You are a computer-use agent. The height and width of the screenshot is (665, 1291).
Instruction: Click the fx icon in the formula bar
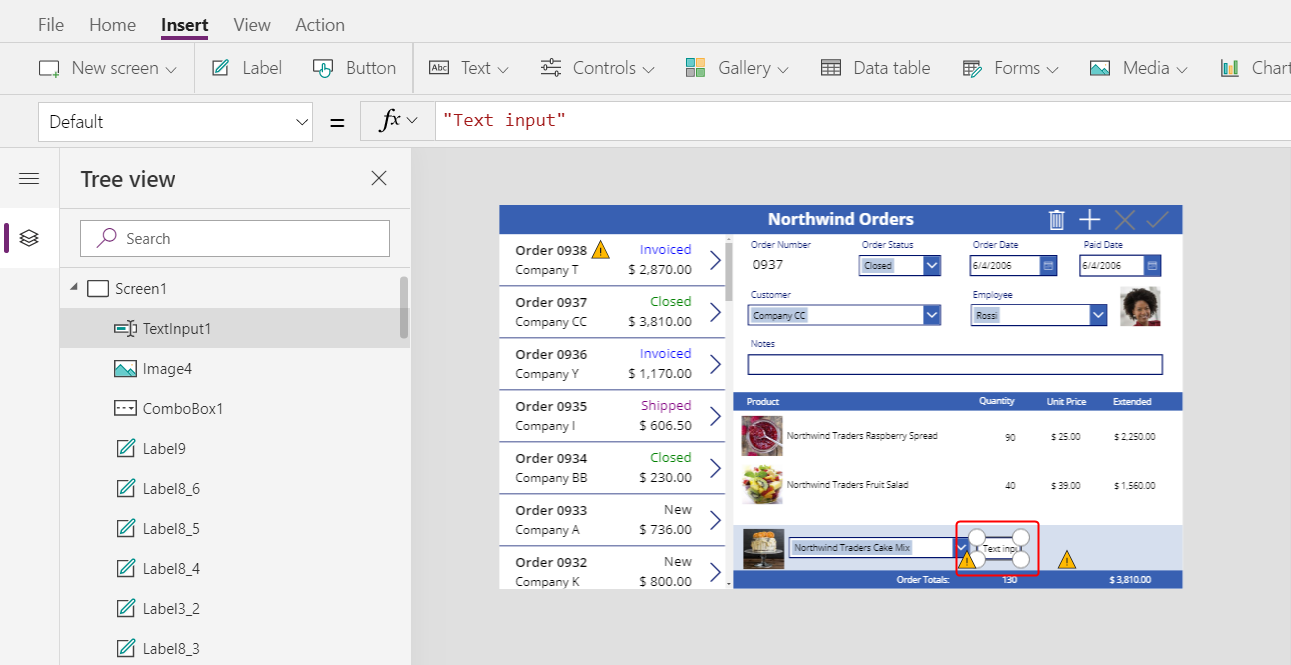390,119
